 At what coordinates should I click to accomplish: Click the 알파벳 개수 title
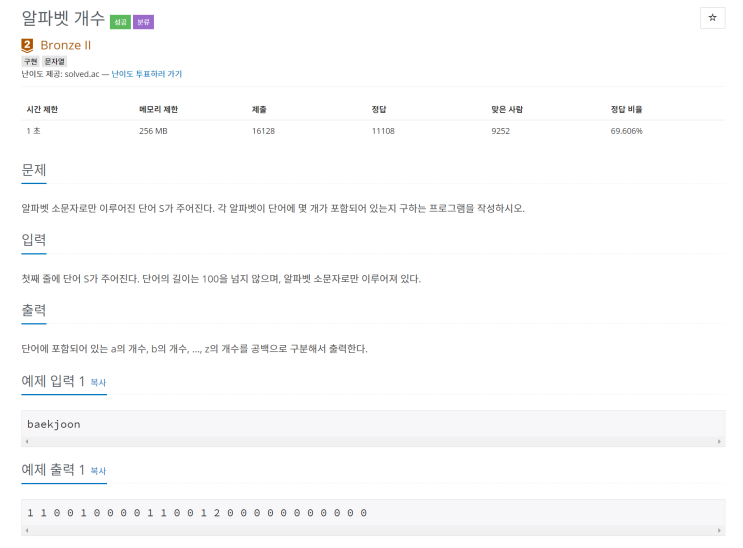click(x=63, y=18)
